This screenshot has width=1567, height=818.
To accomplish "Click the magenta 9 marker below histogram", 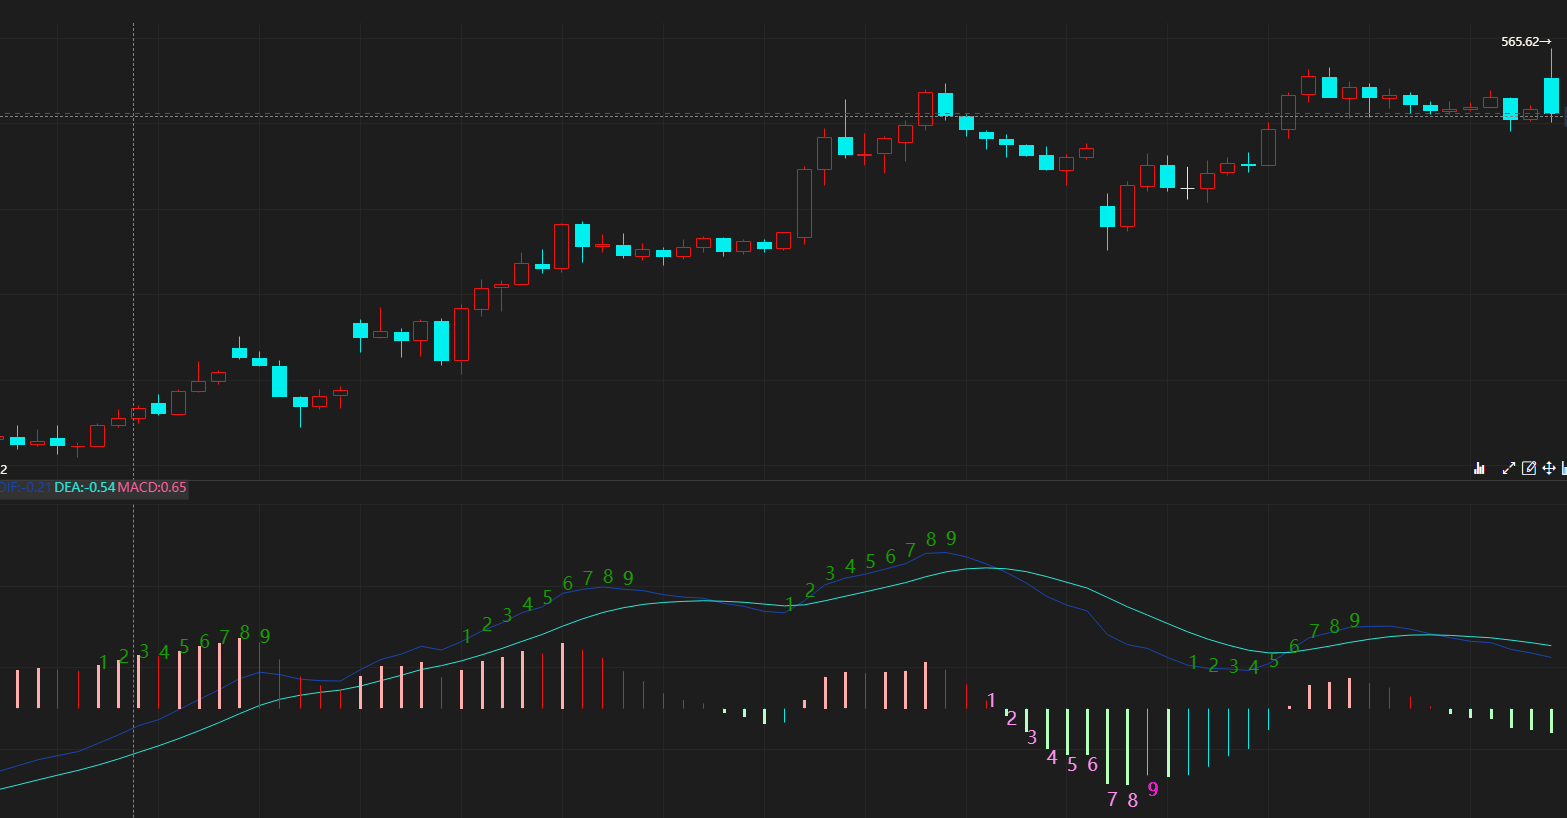I will [x=1153, y=789].
